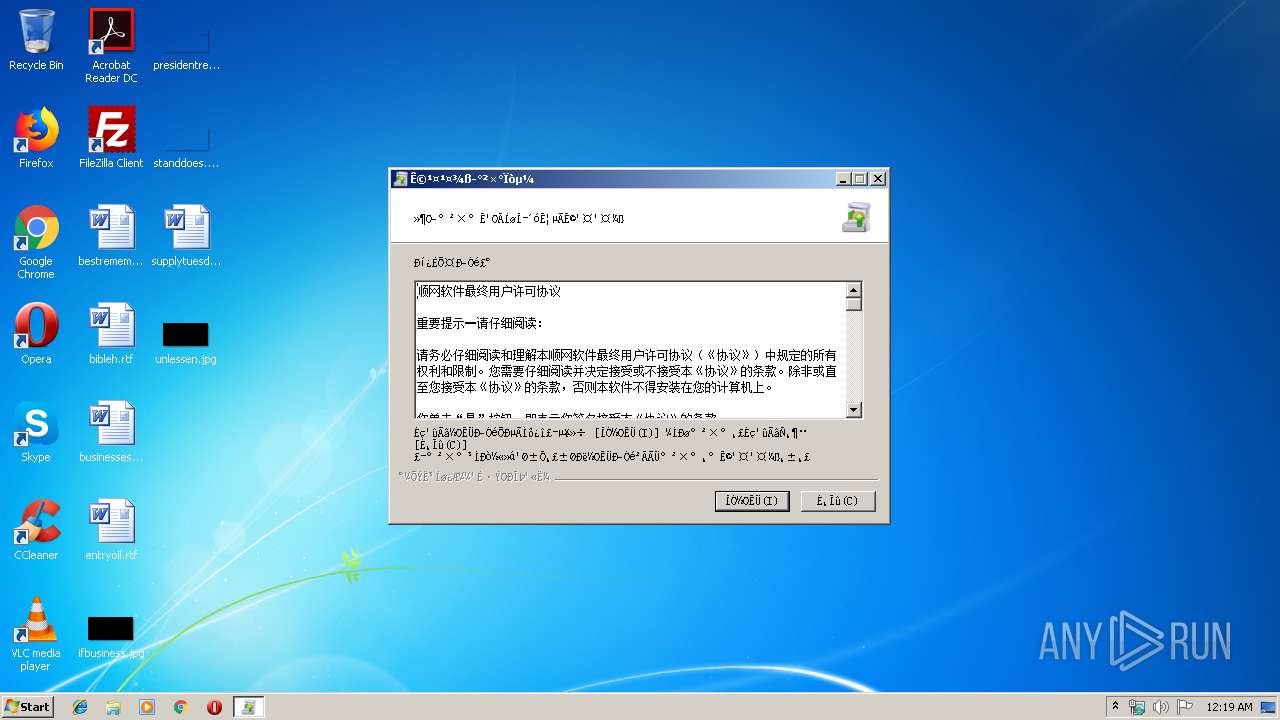Launch Firefox from the desktop
The width and height of the screenshot is (1280, 720).
36,138
